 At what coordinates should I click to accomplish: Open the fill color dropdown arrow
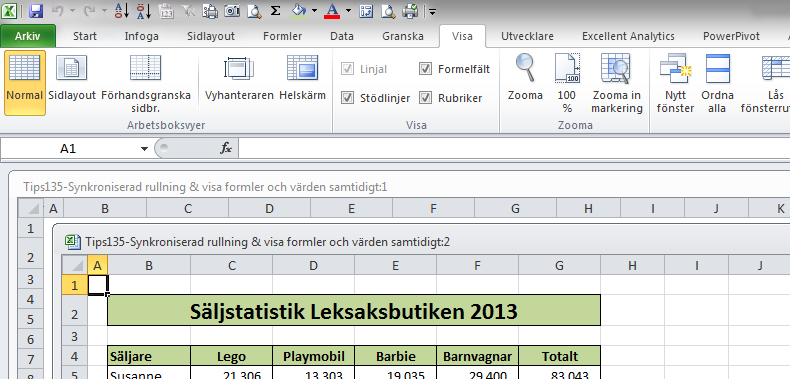tap(314, 11)
